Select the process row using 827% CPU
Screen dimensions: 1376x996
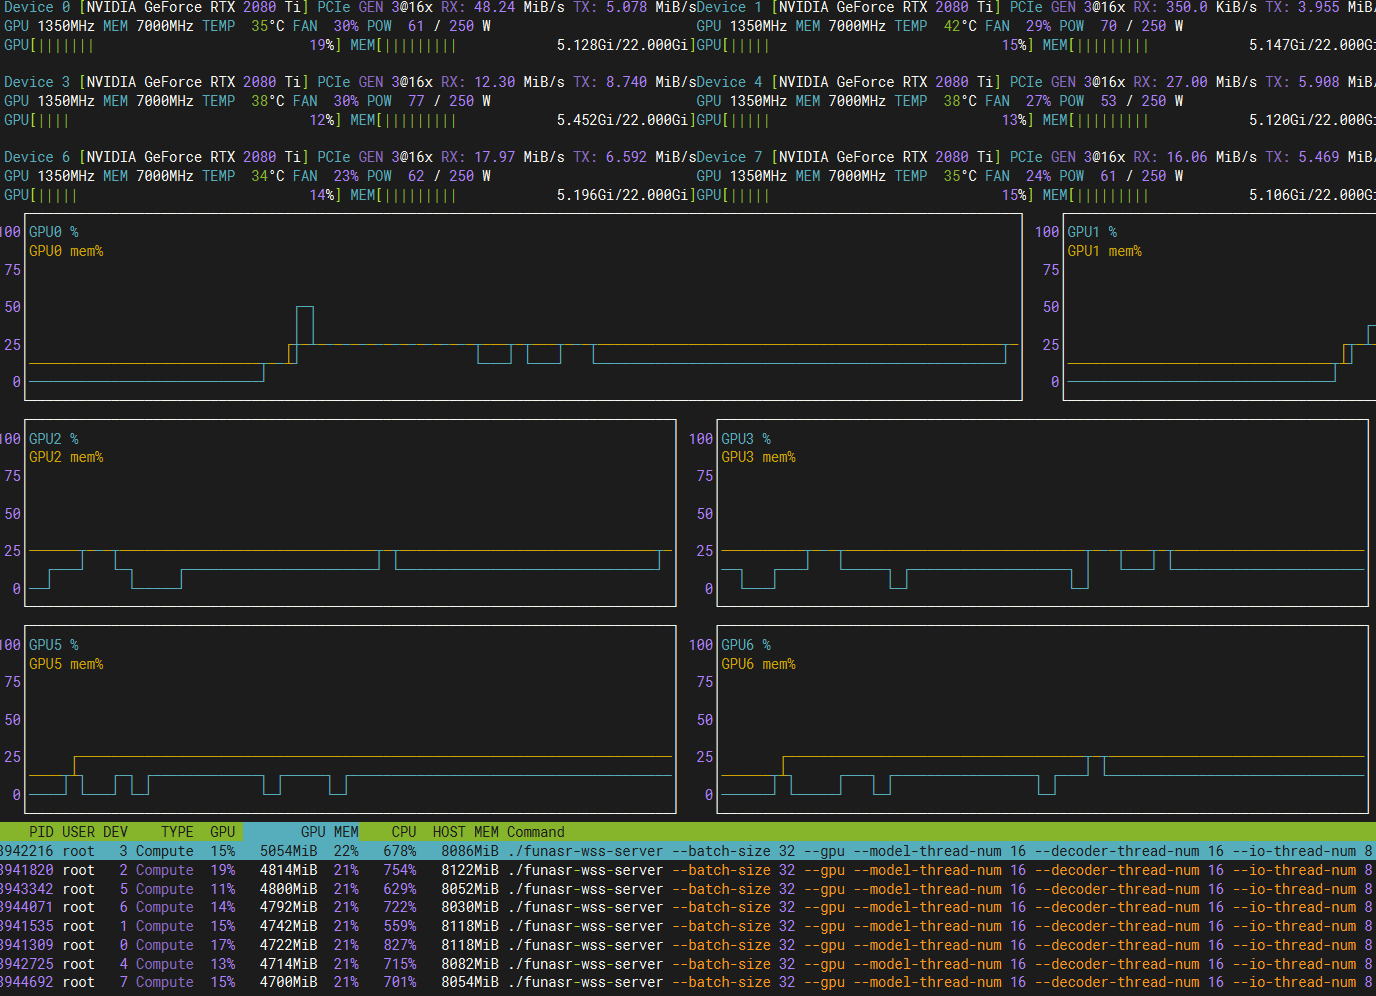tap(400, 945)
